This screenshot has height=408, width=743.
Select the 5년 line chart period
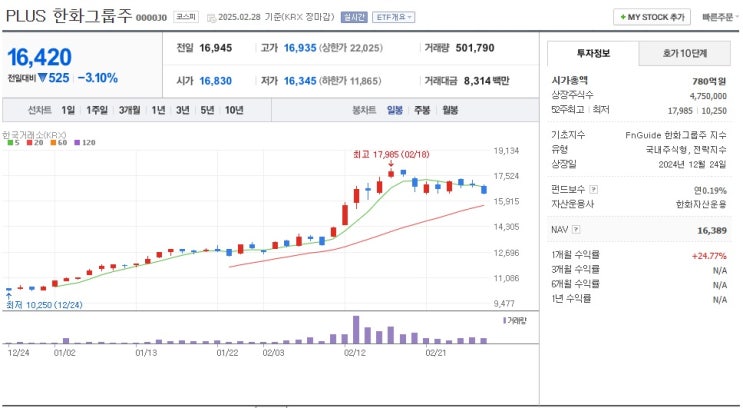pos(207,110)
